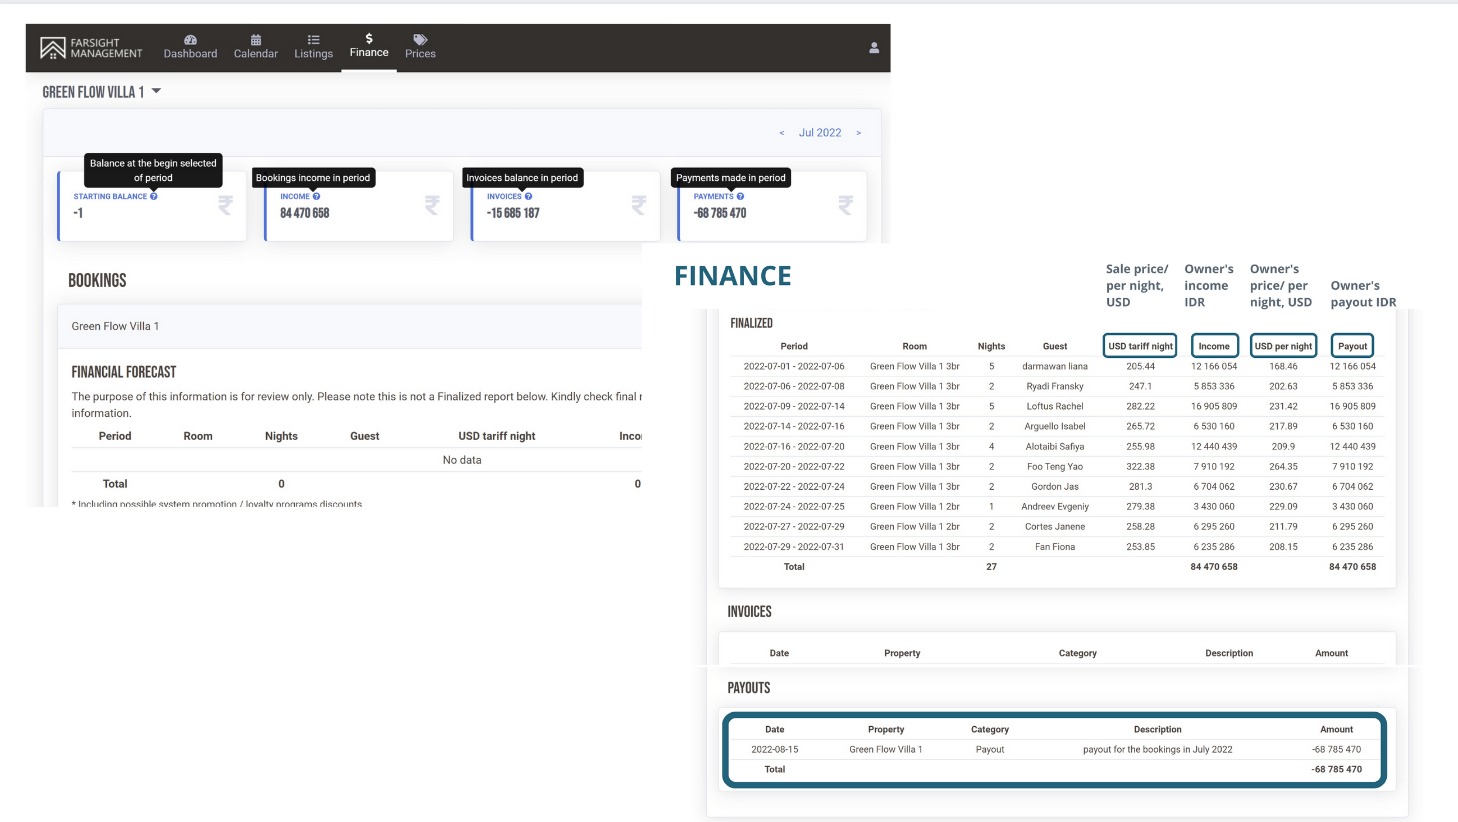The image size is (1458, 822).
Task: Open the Dashboard tab
Action: click(190, 47)
